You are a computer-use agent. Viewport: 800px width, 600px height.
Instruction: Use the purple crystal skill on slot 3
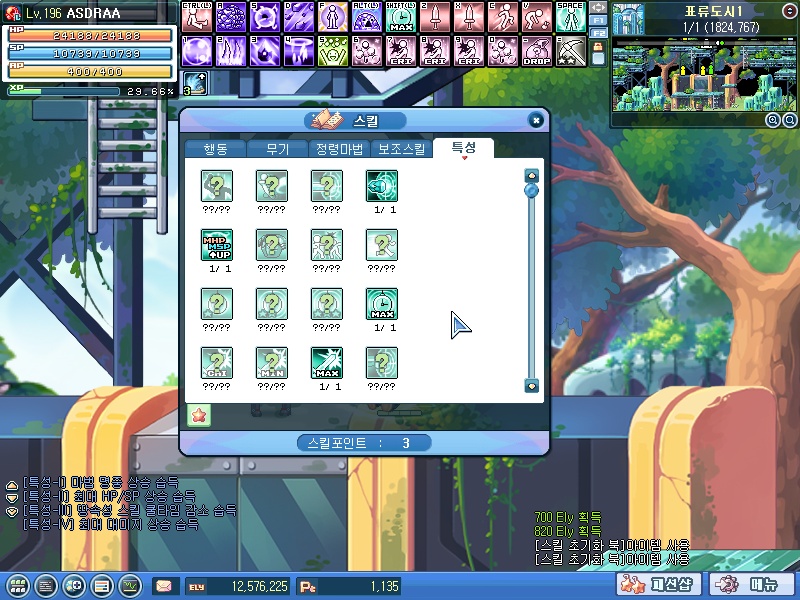(265, 51)
